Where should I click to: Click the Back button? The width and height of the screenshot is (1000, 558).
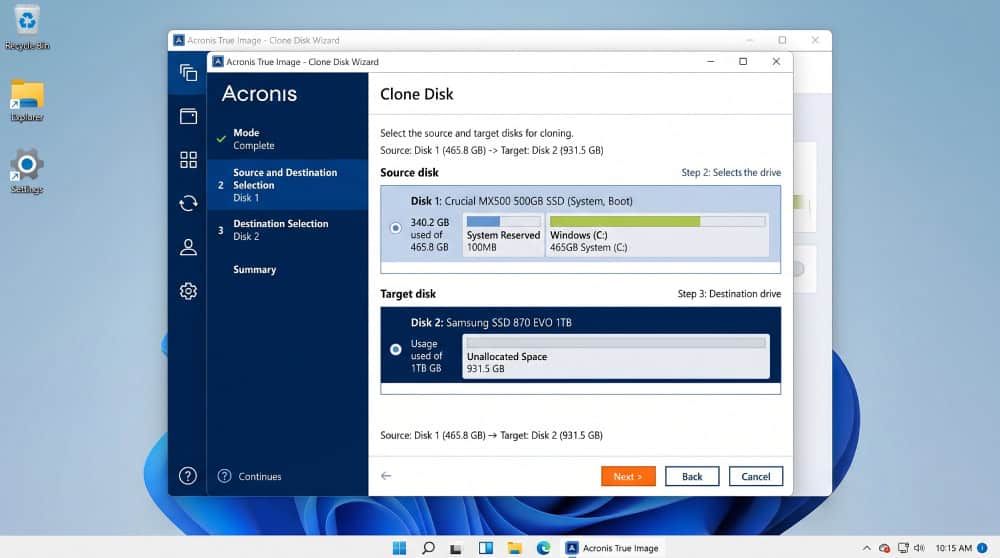pos(692,476)
